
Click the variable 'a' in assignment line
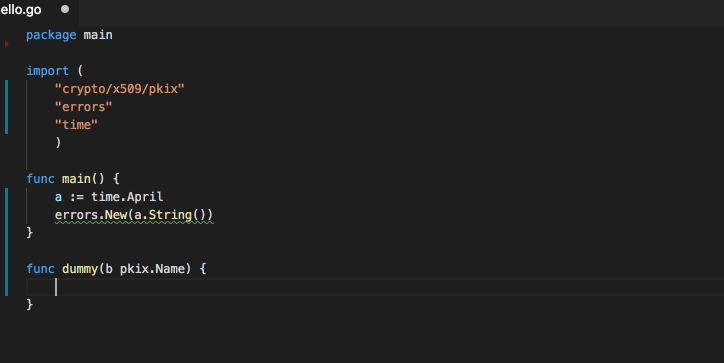pyautogui.click(x=58, y=197)
